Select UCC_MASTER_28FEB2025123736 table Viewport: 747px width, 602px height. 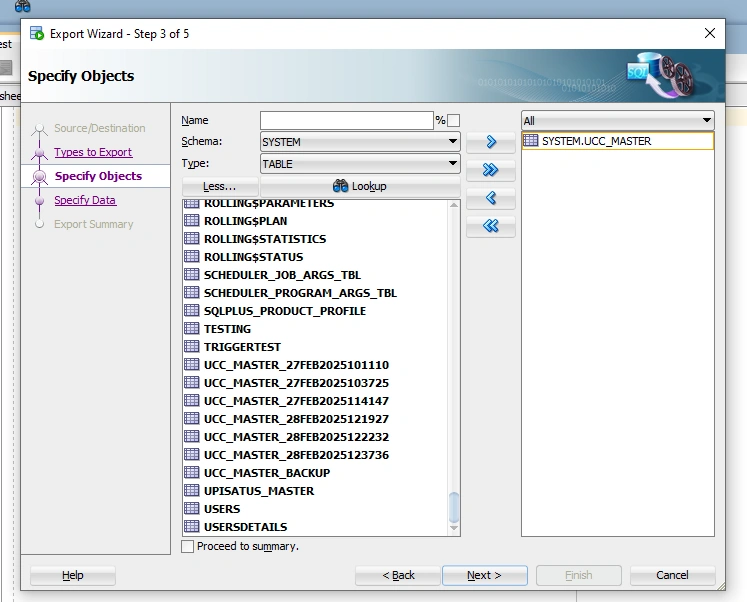296,455
